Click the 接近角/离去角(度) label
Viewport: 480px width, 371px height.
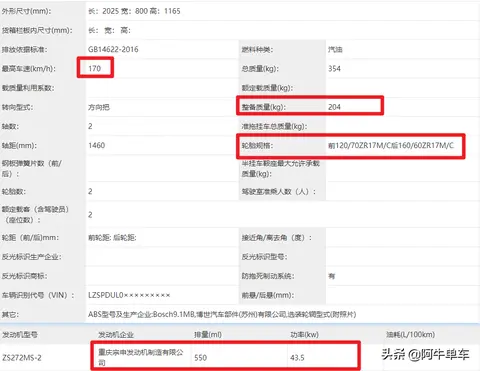tap(277, 238)
